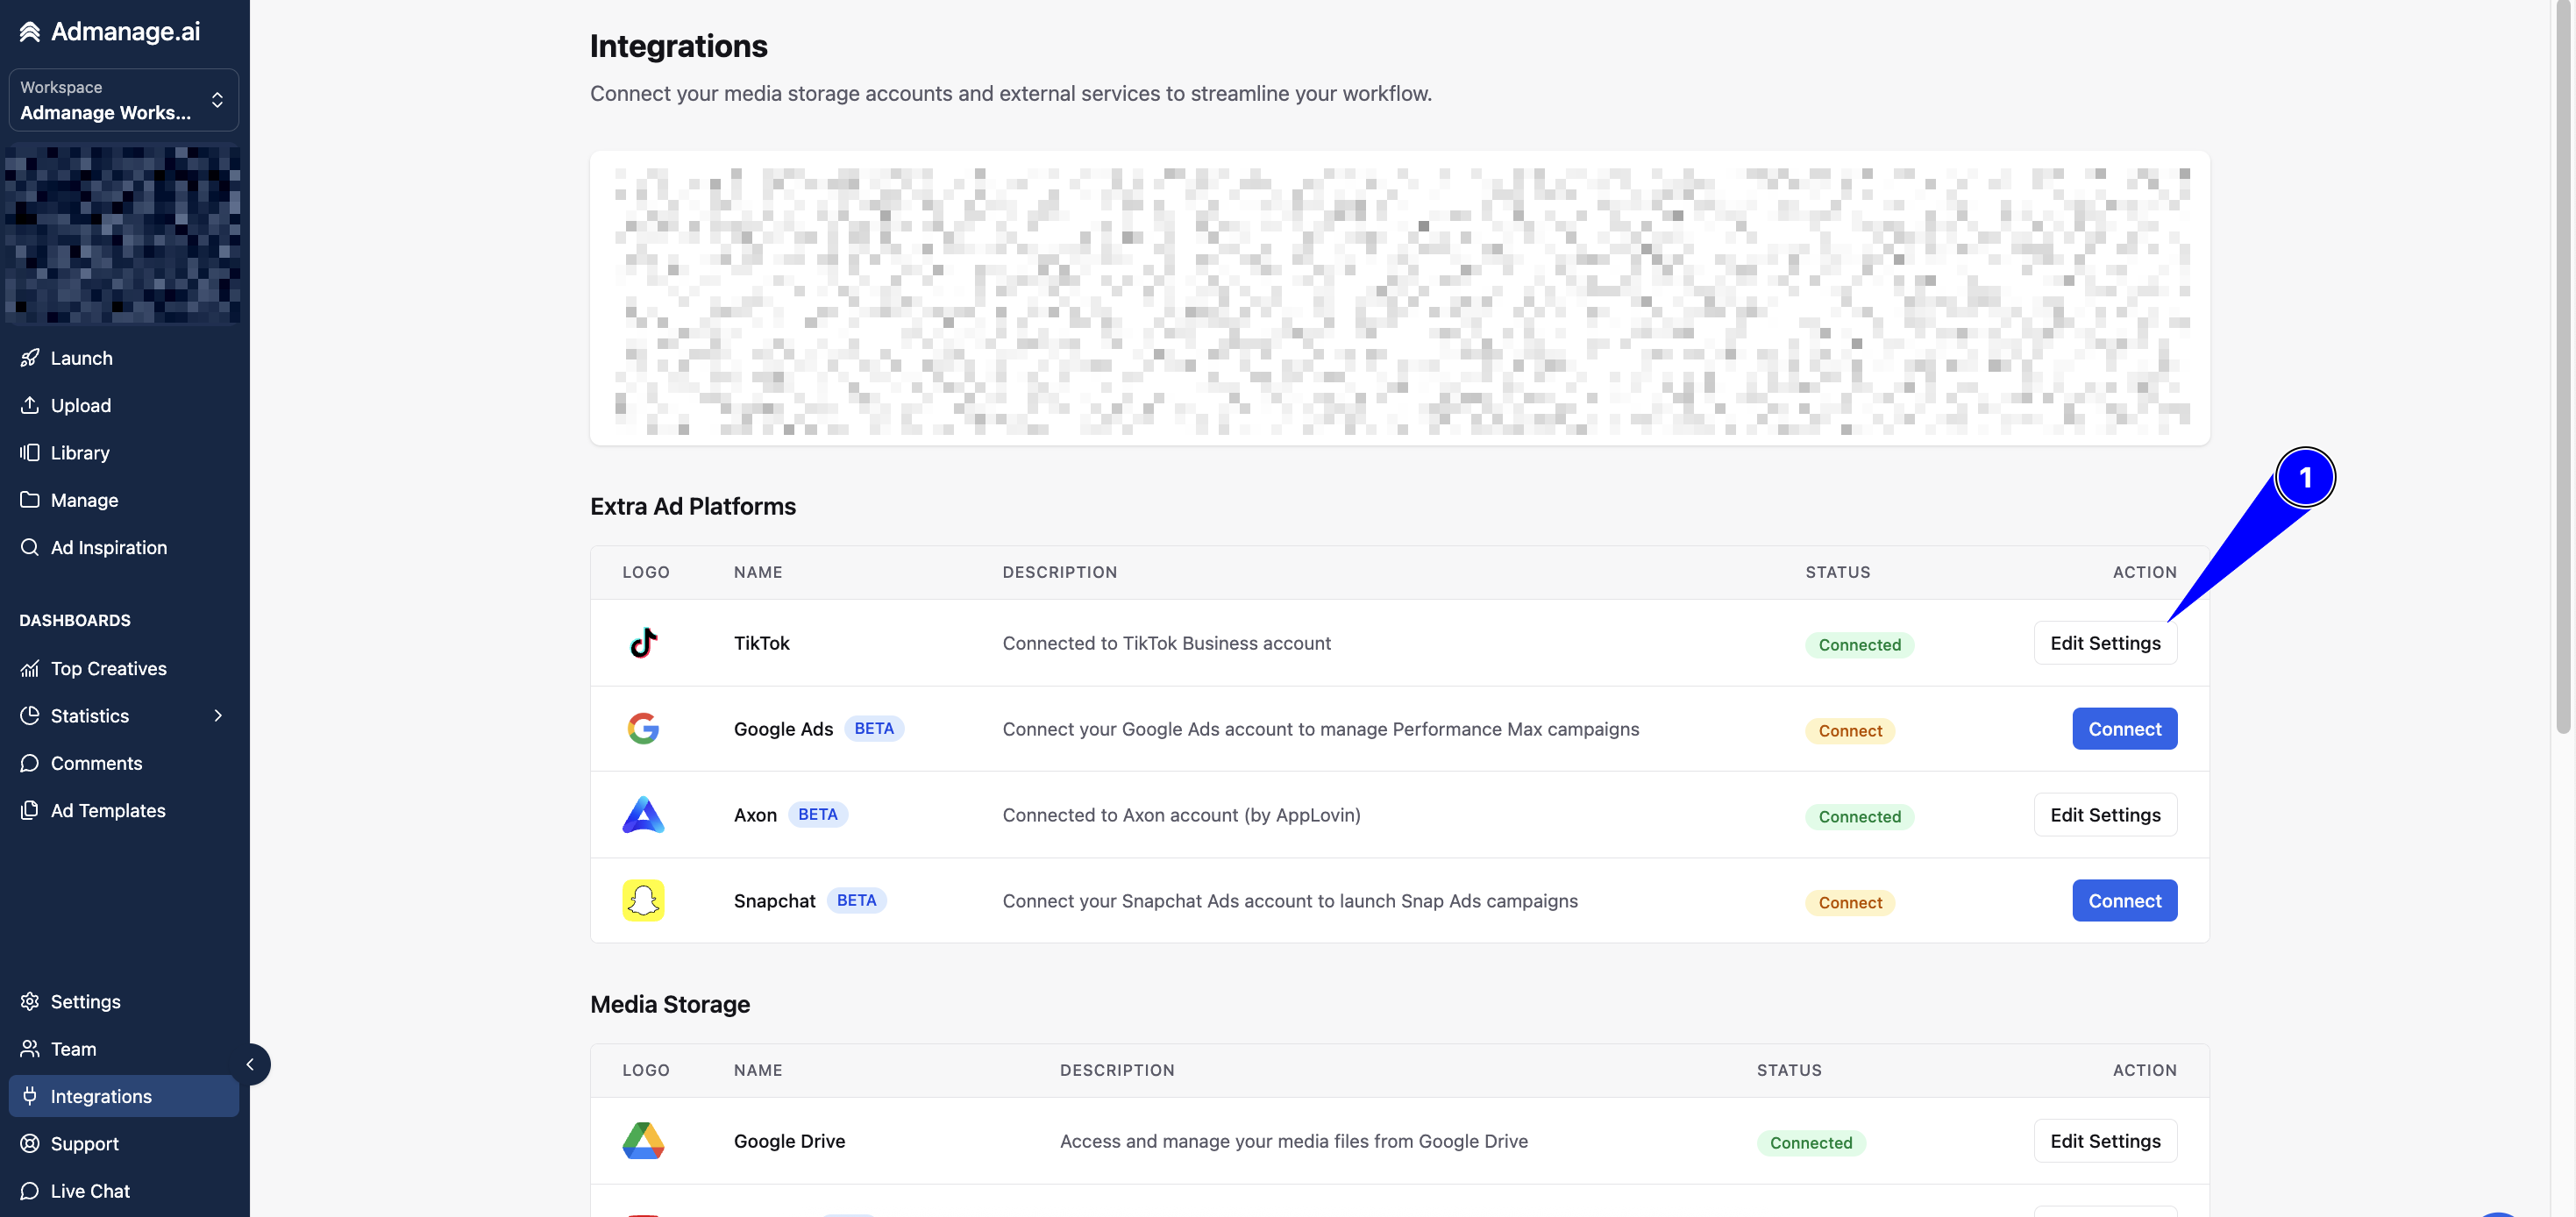Edit Settings for Axon
Image resolution: width=2576 pixels, height=1217 pixels.
click(2105, 815)
